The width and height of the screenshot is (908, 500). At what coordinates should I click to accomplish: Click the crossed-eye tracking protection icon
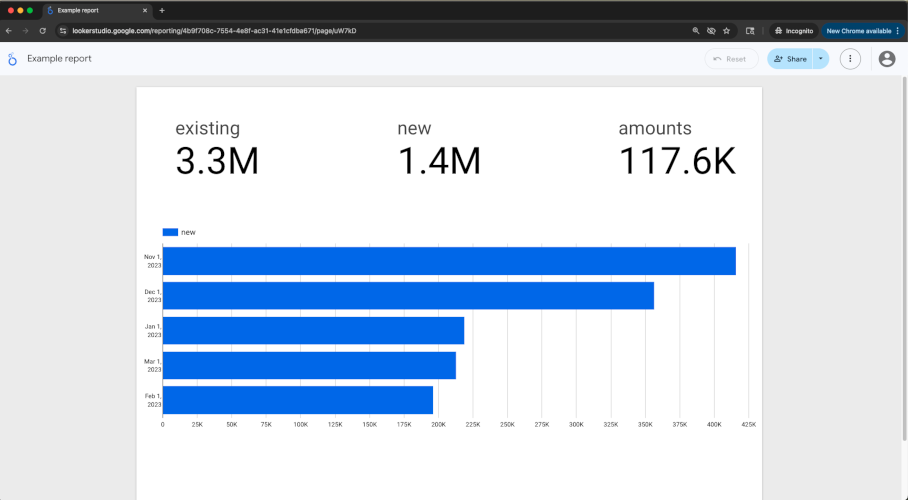[x=711, y=31]
